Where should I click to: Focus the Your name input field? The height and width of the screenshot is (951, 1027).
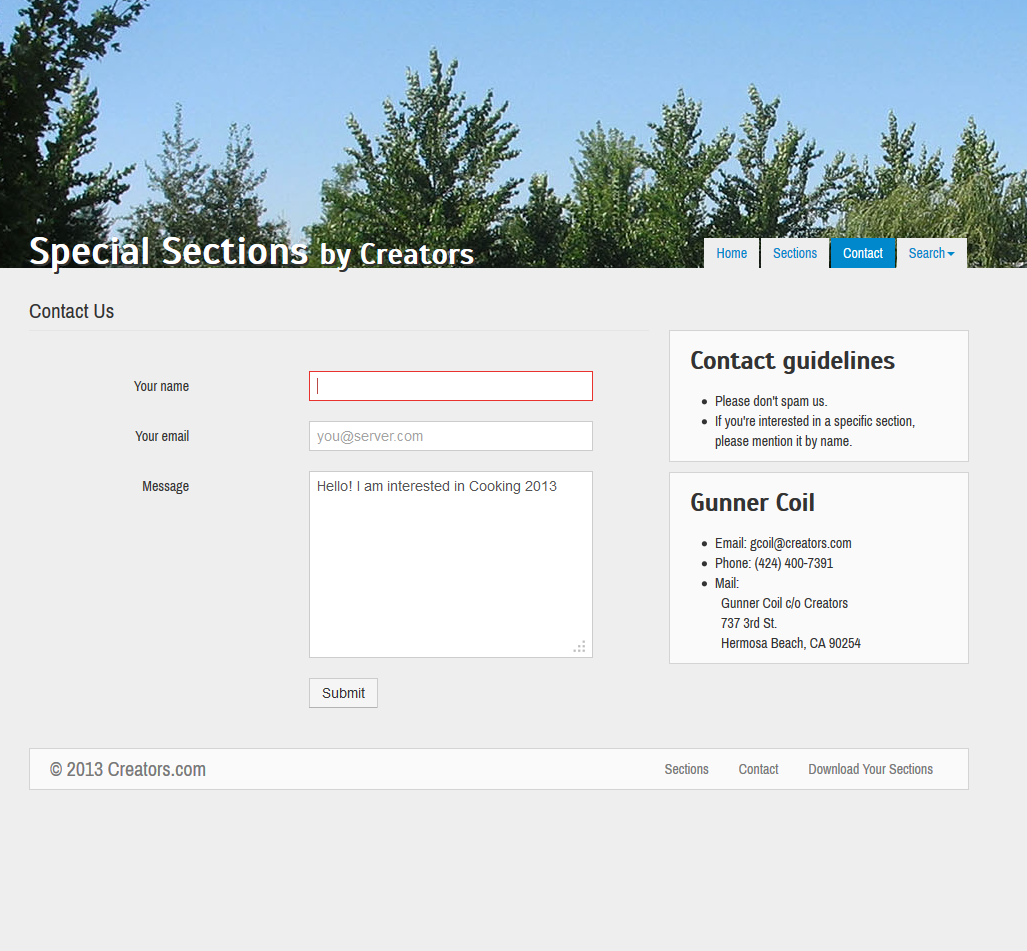(x=451, y=386)
